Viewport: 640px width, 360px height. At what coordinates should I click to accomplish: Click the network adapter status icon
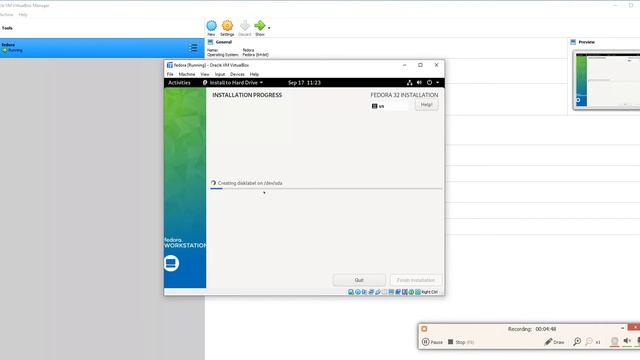pos(371,292)
